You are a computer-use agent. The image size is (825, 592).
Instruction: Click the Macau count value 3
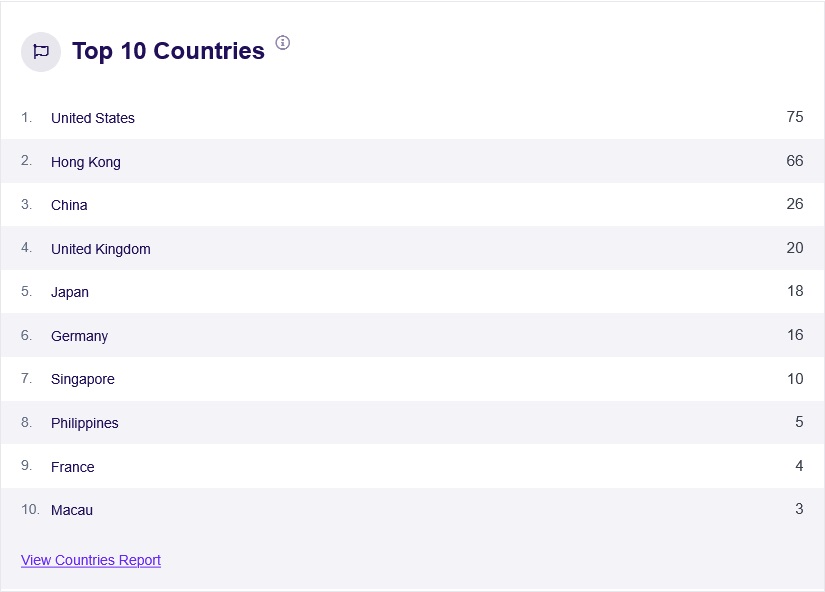[799, 509]
